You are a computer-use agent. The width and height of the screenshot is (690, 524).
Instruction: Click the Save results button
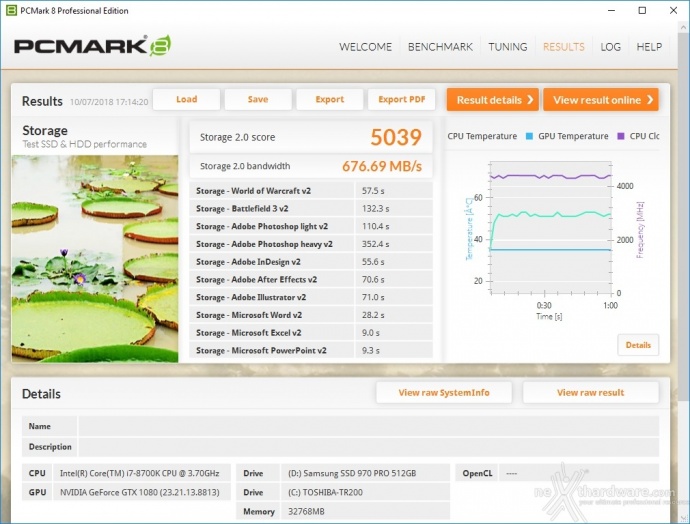258,99
